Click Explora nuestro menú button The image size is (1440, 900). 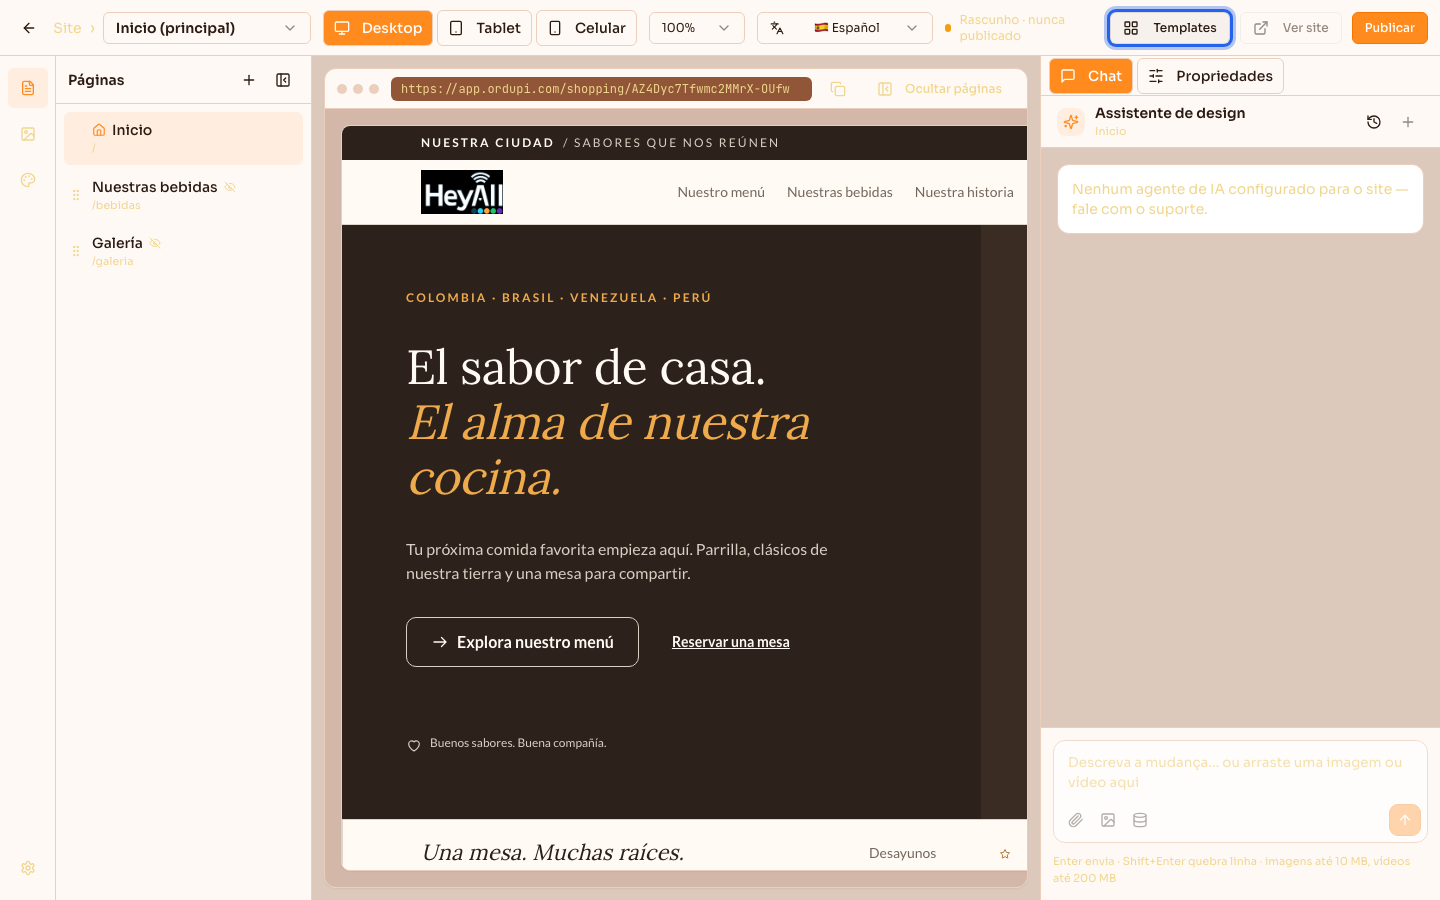[522, 642]
